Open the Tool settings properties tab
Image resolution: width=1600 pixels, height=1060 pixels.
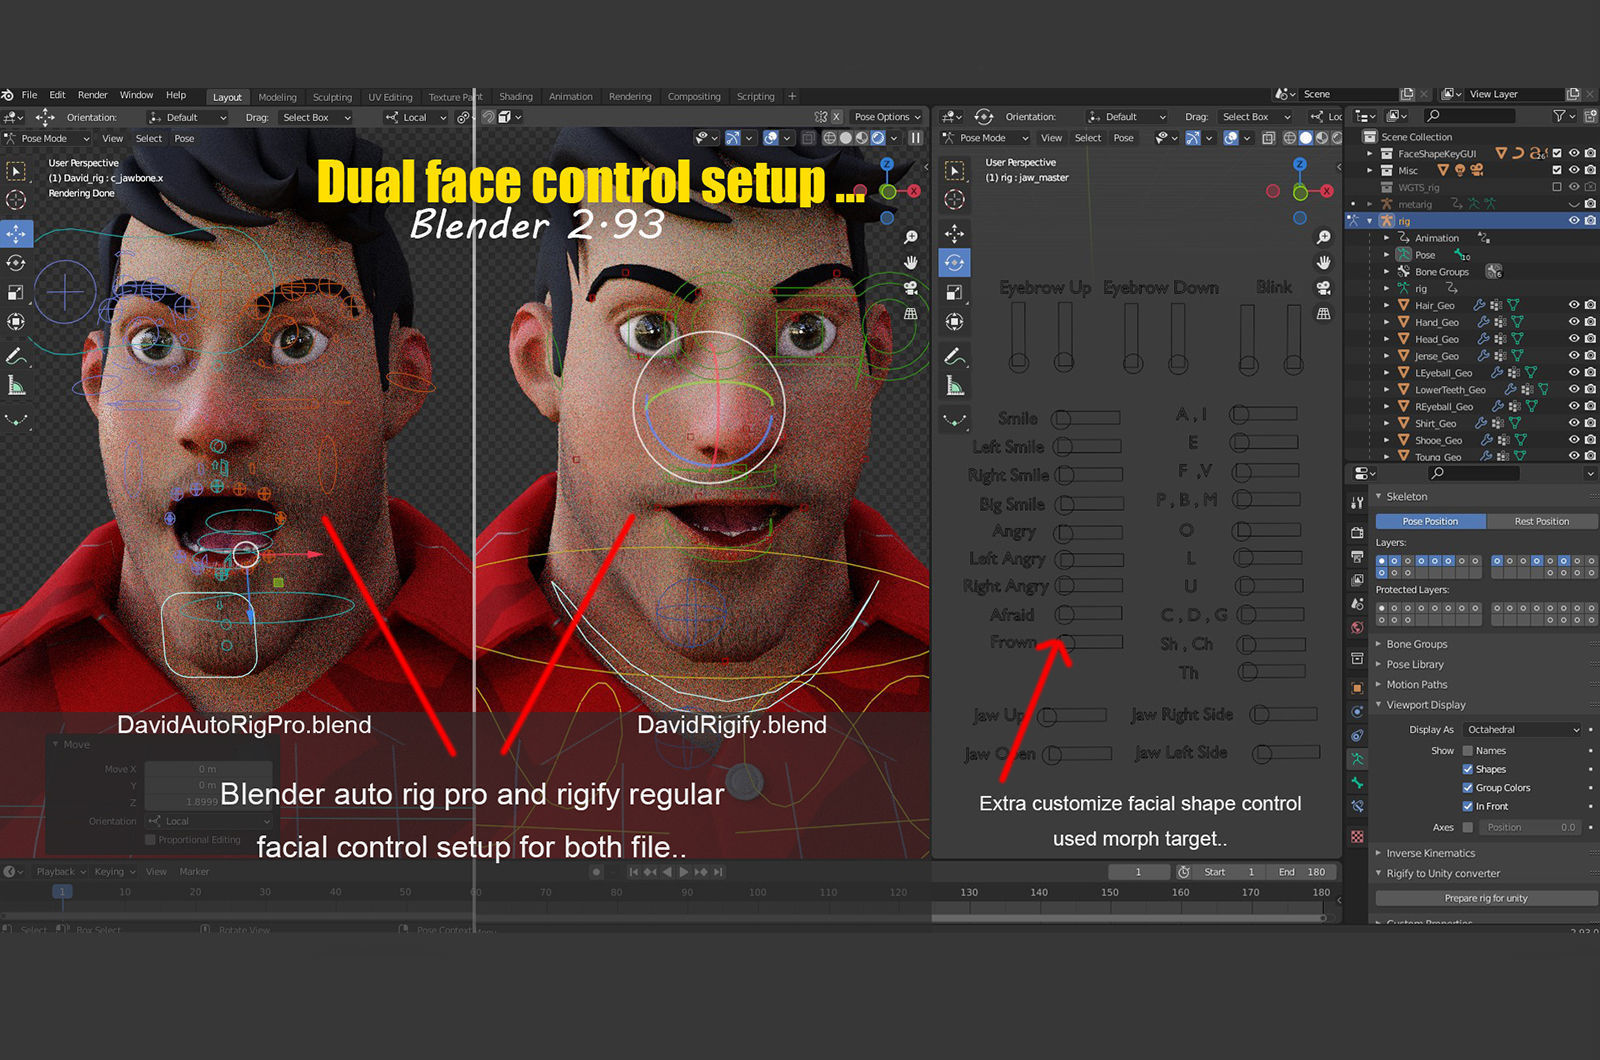click(x=1357, y=502)
